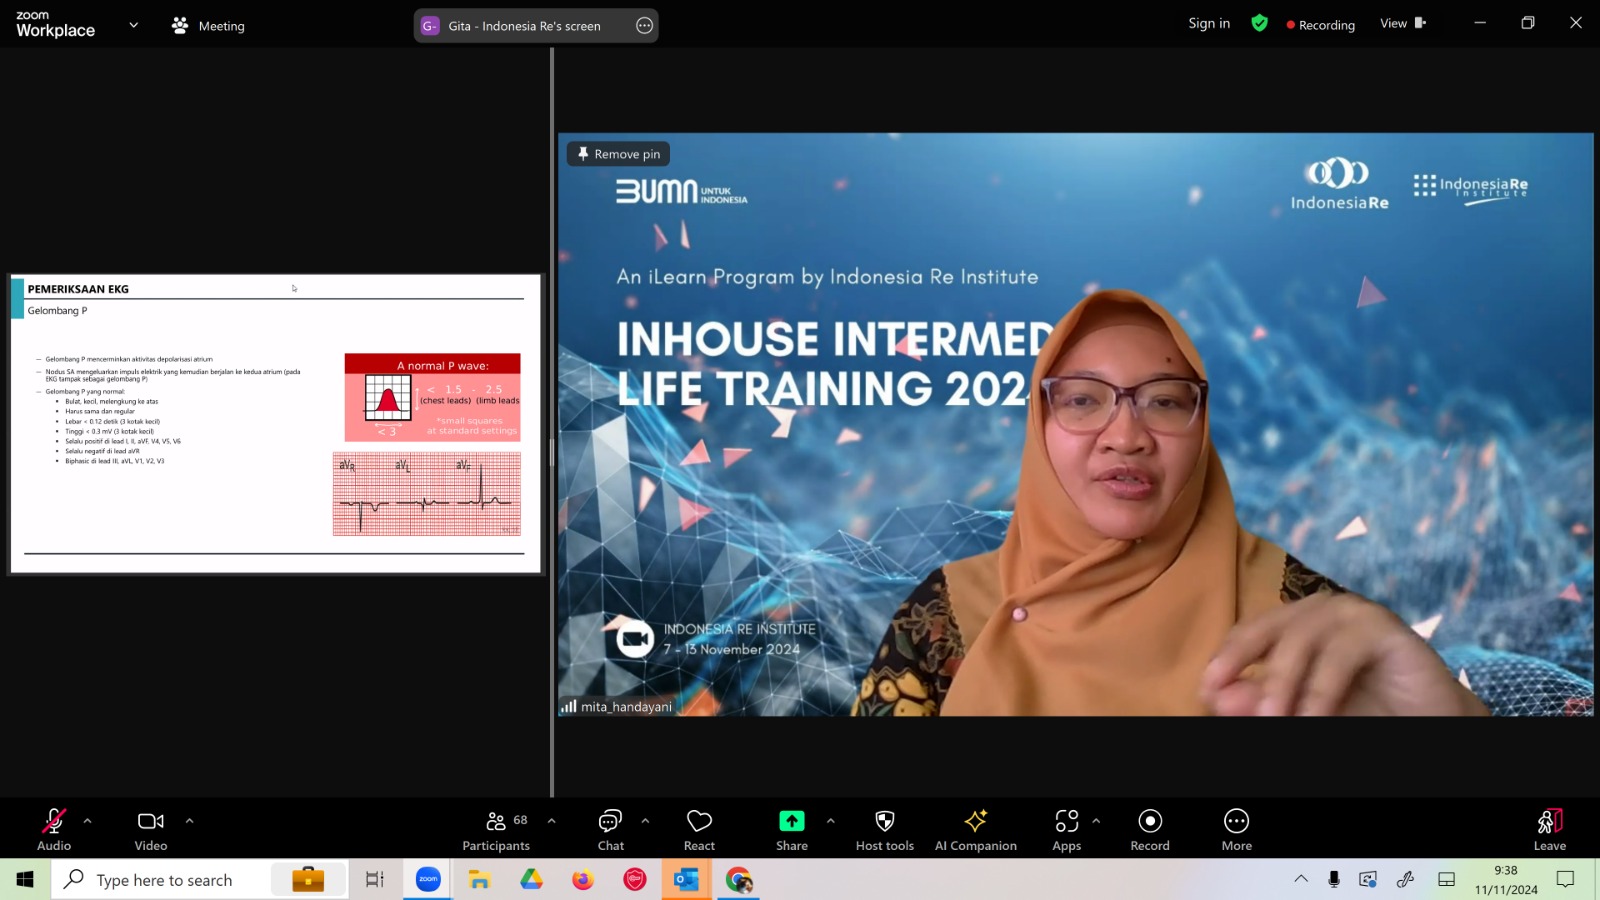Open Firefox from taskbar
The height and width of the screenshot is (900, 1600).
click(583, 880)
